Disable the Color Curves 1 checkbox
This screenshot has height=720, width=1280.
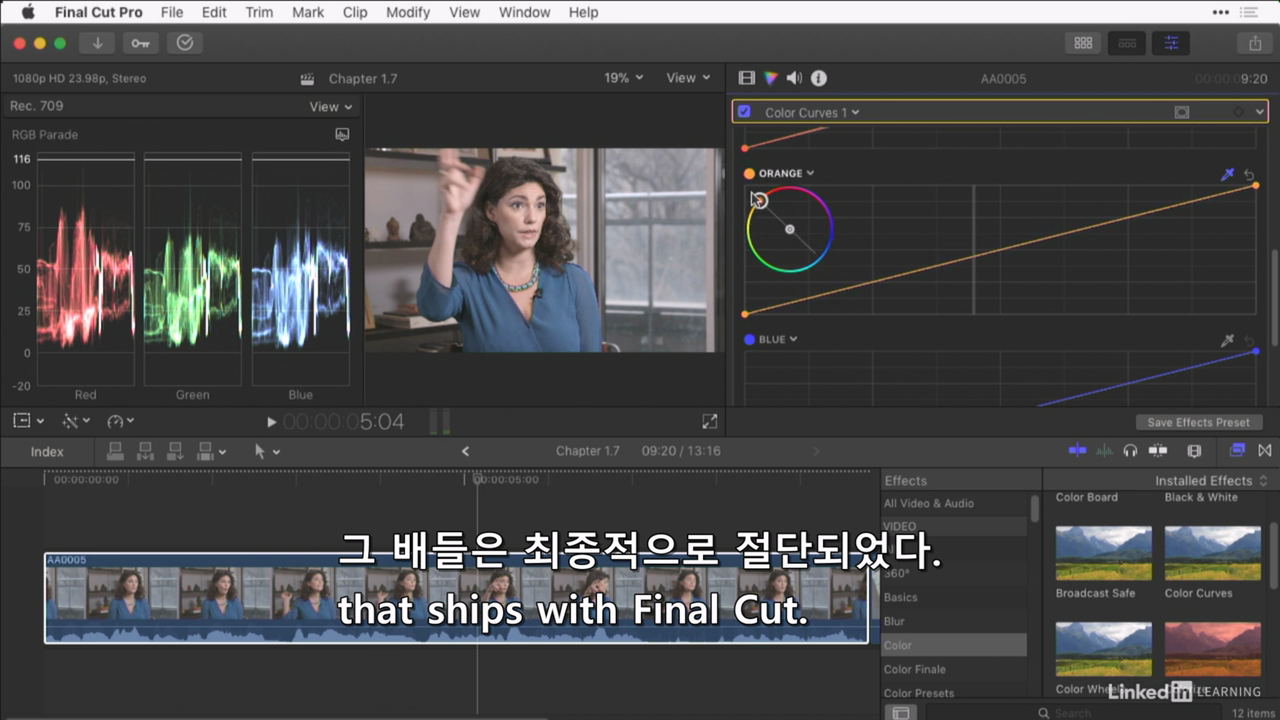tap(744, 112)
